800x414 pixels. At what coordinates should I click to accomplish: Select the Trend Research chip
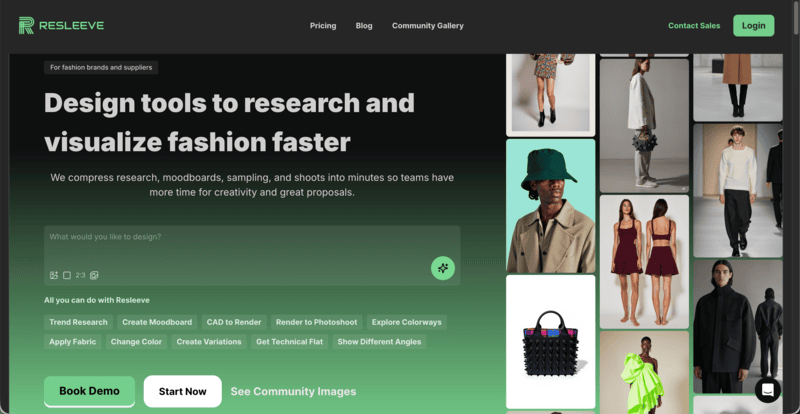coord(78,322)
